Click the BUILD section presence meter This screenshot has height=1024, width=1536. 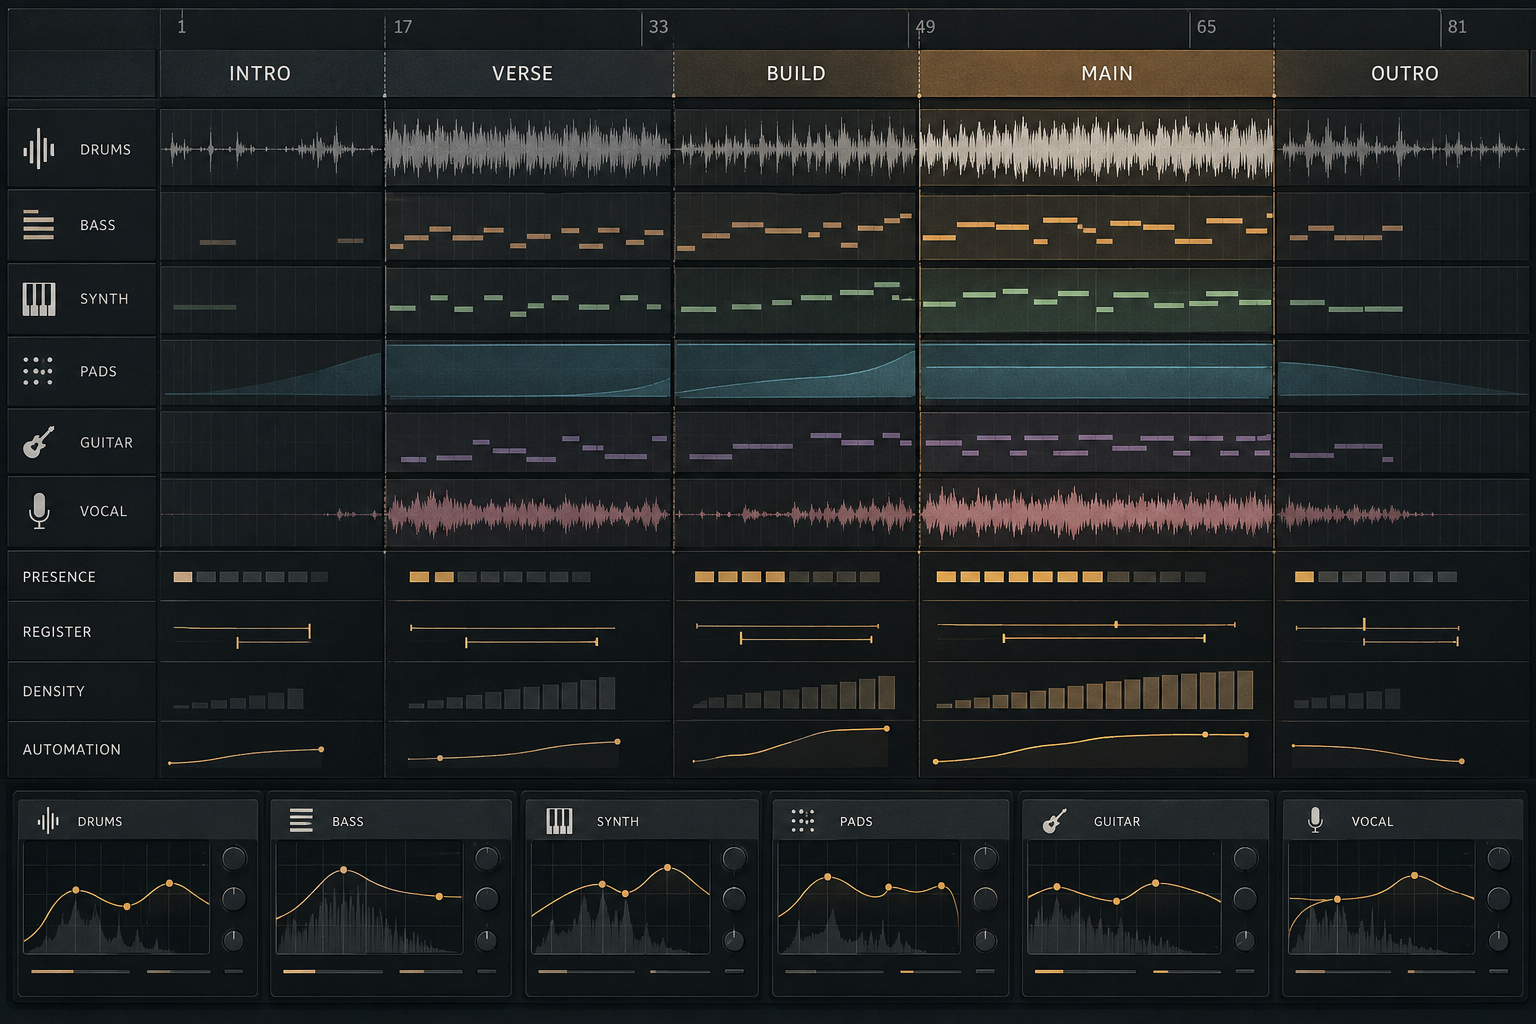click(x=787, y=577)
